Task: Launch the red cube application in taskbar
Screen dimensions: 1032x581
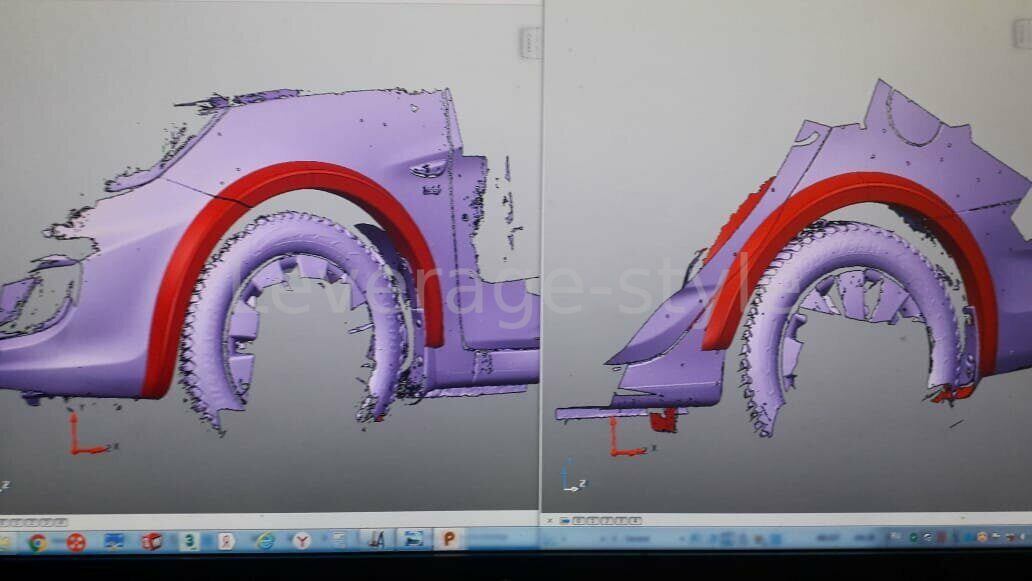Action: point(151,541)
